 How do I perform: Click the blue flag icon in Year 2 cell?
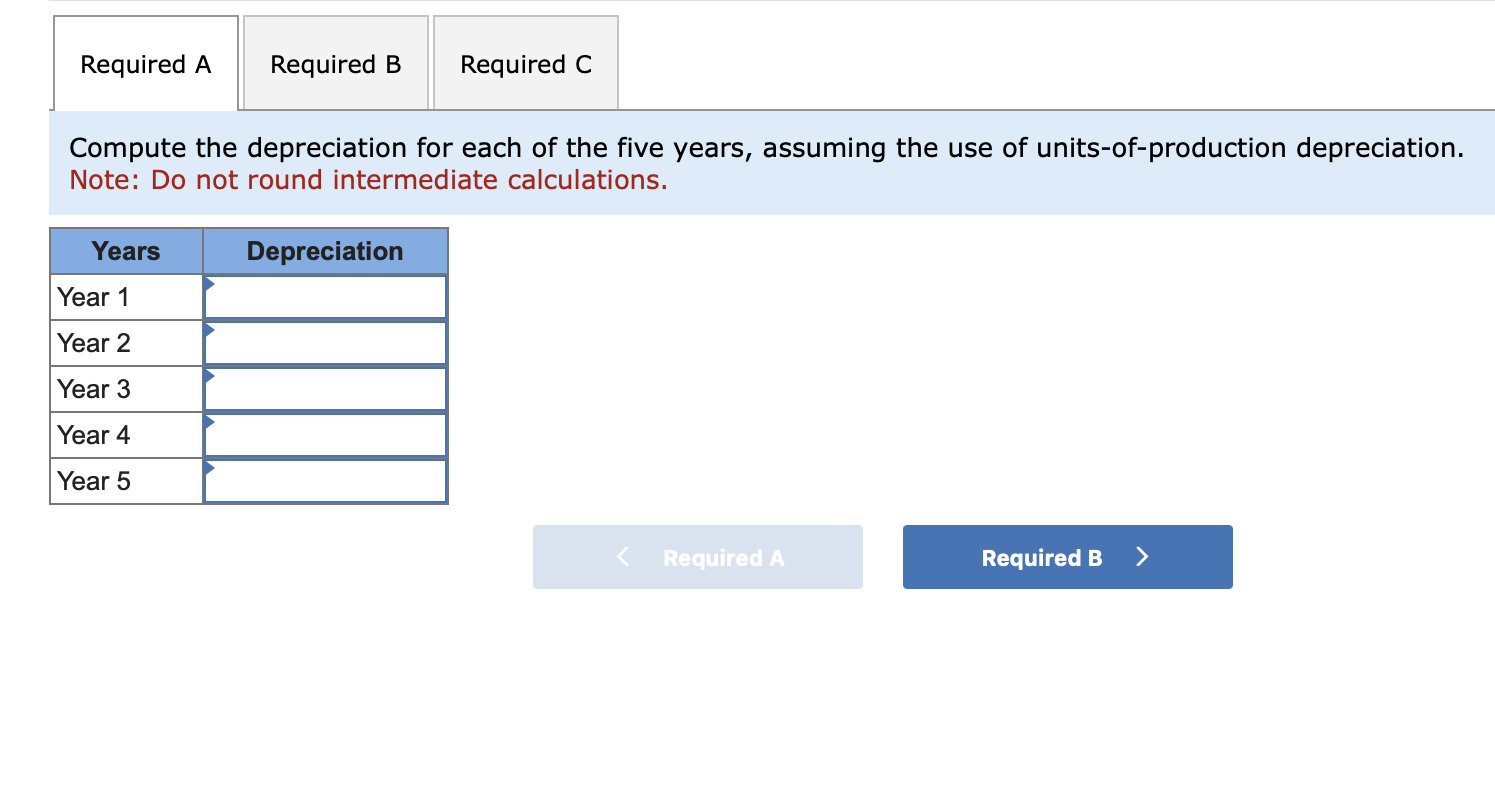(x=209, y=329)
